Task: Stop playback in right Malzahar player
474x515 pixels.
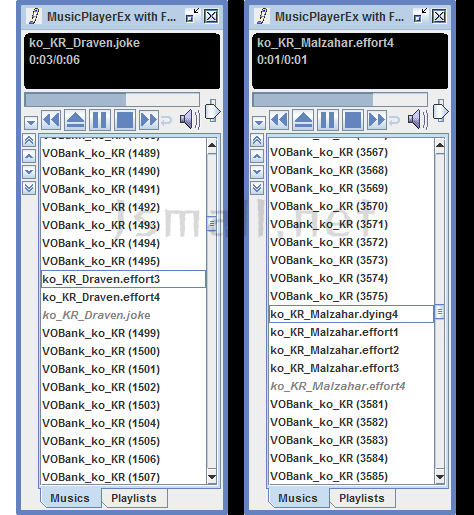Action: click(x=353, y=120)
